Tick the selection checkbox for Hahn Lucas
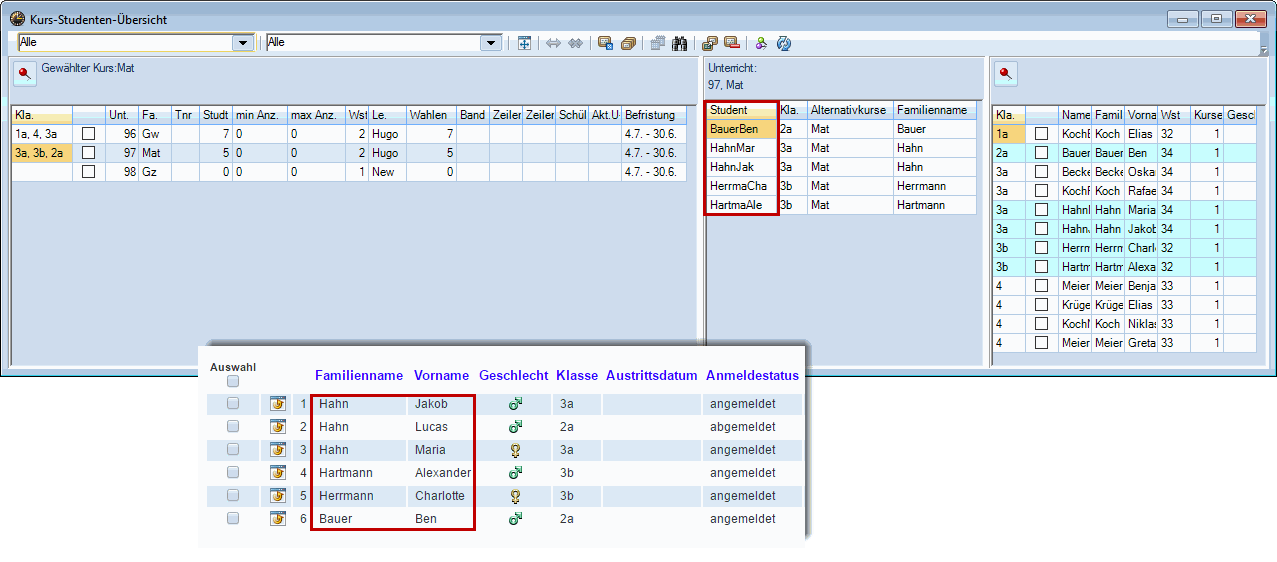Viewport: 1277px width, 562px height. point(233,427)
